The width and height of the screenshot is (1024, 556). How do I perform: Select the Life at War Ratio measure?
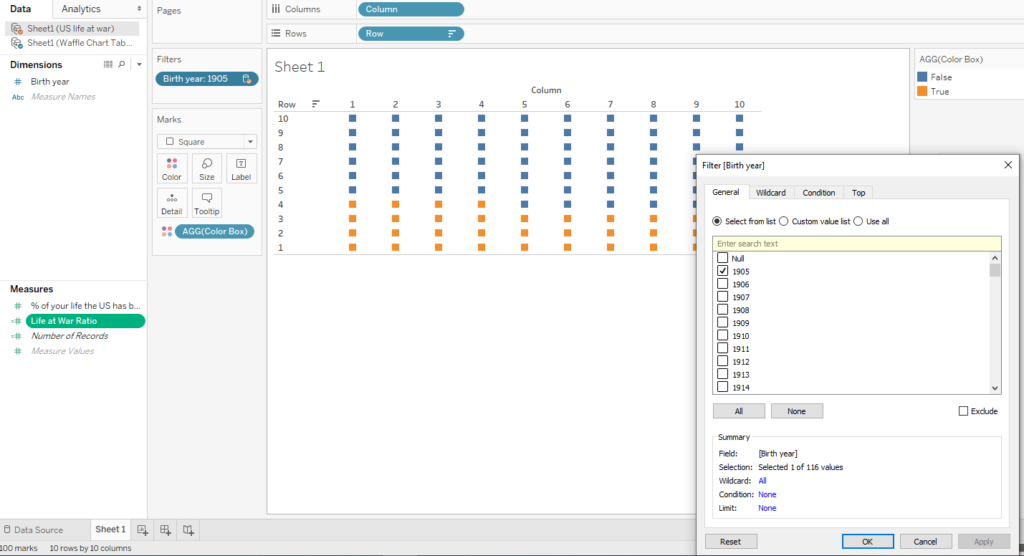tap(85, 321)
